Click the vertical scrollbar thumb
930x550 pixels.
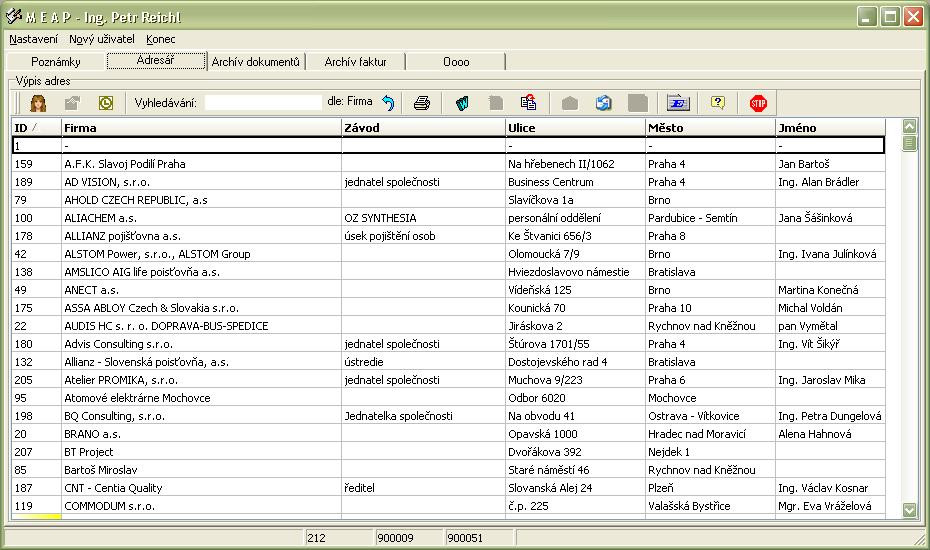(x=909, y=143)
